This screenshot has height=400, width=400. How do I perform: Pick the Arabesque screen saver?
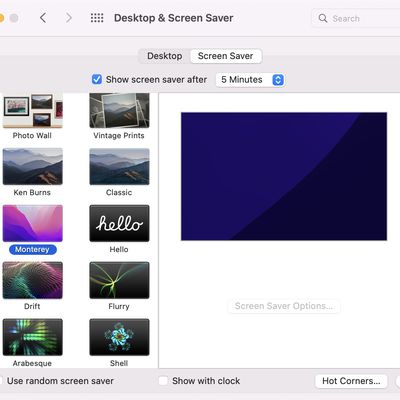[33, 337]
